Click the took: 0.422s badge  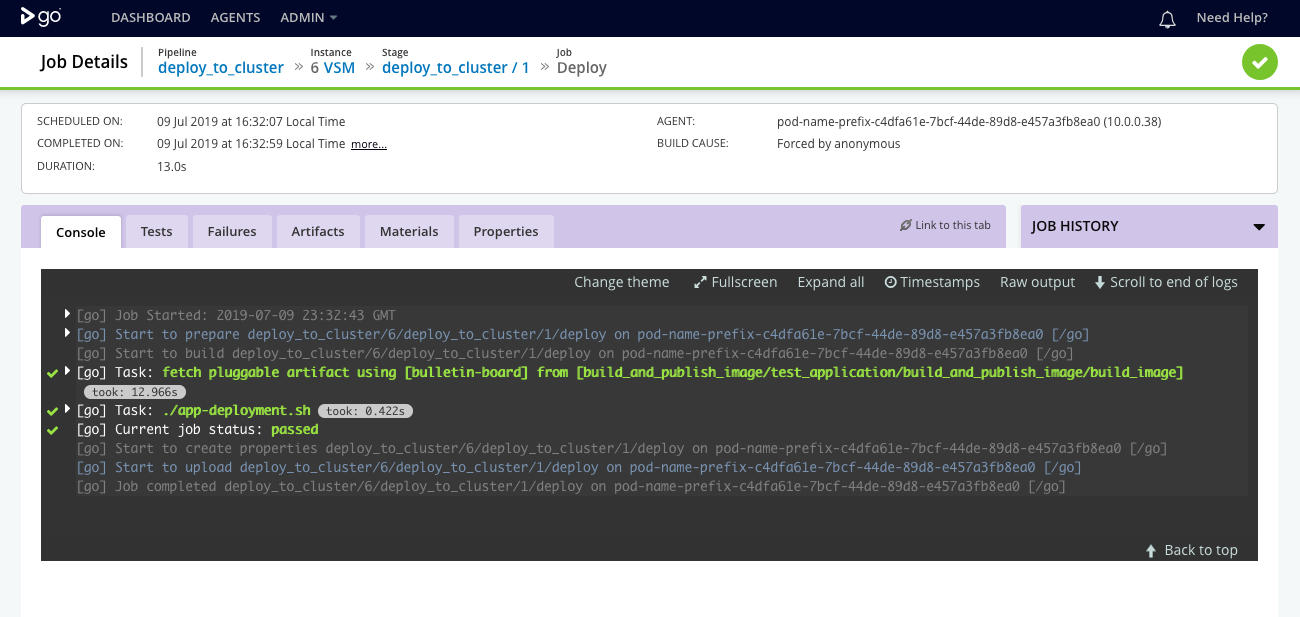366,411
